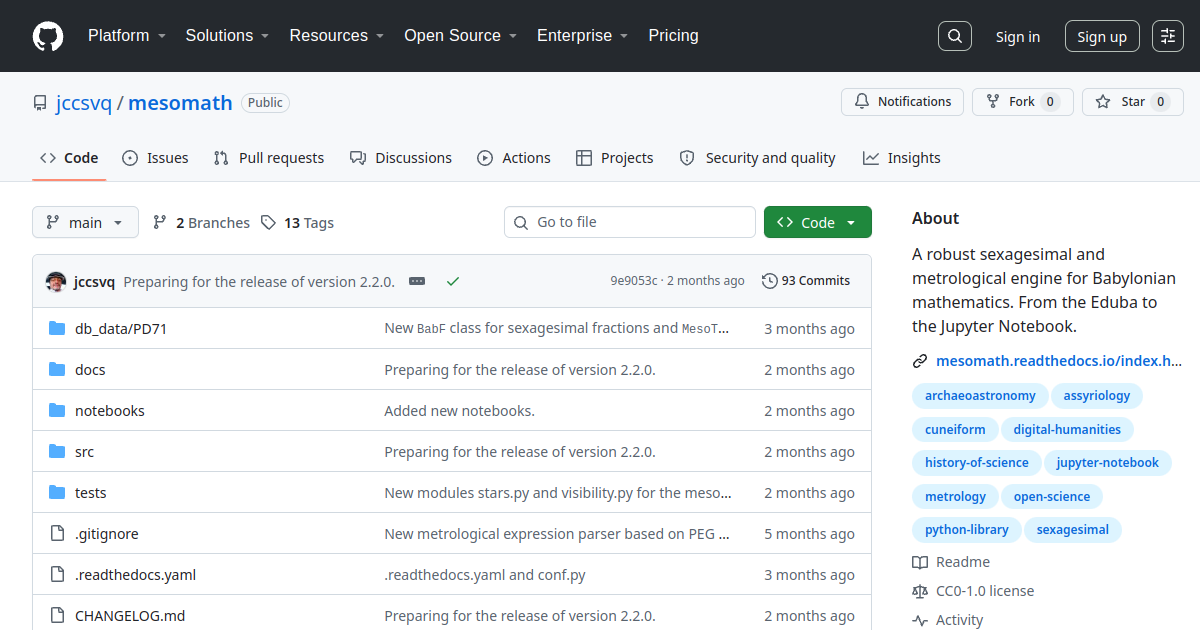Click the tests folder icon

click(57, 492)
